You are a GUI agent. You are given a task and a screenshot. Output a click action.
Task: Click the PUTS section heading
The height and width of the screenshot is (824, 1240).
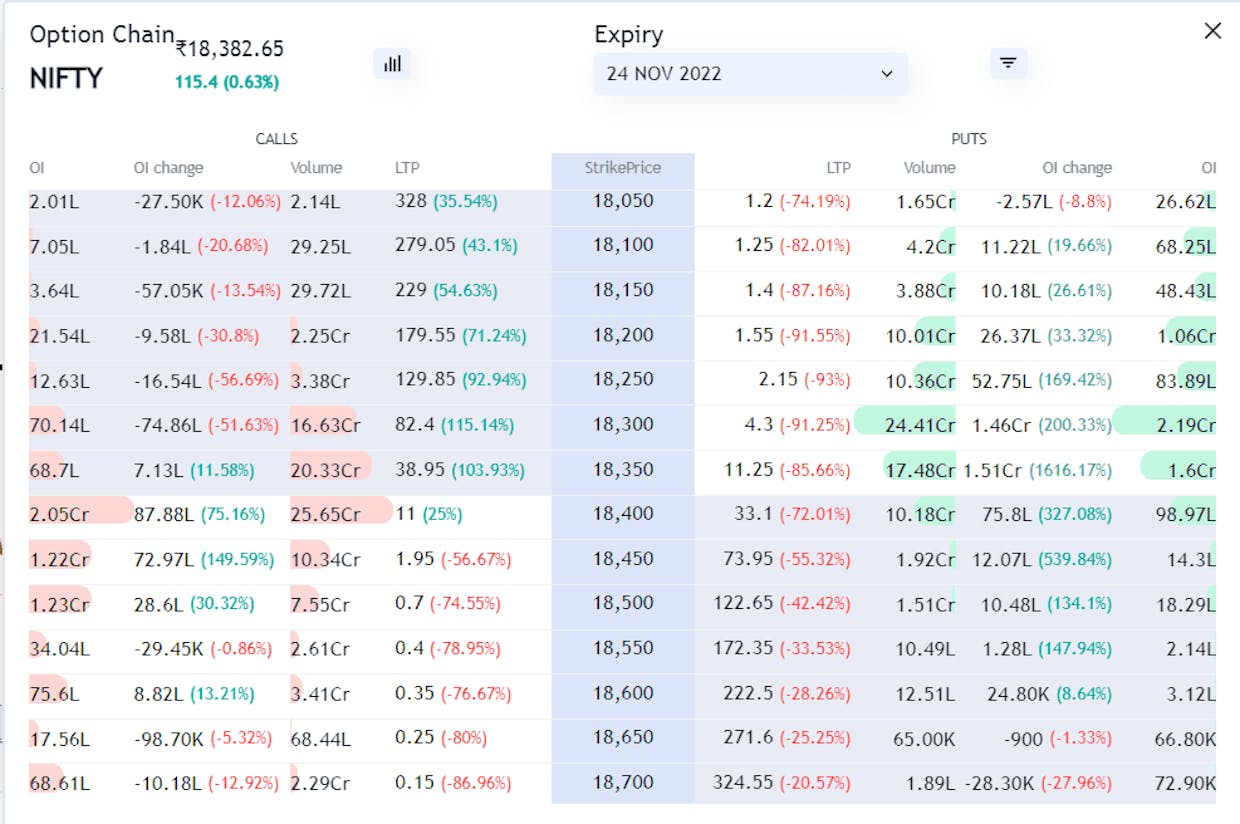969,139
